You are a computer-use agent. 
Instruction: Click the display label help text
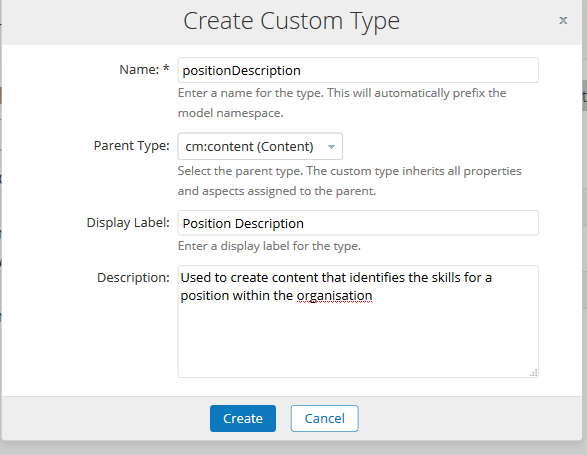[269, 246]
